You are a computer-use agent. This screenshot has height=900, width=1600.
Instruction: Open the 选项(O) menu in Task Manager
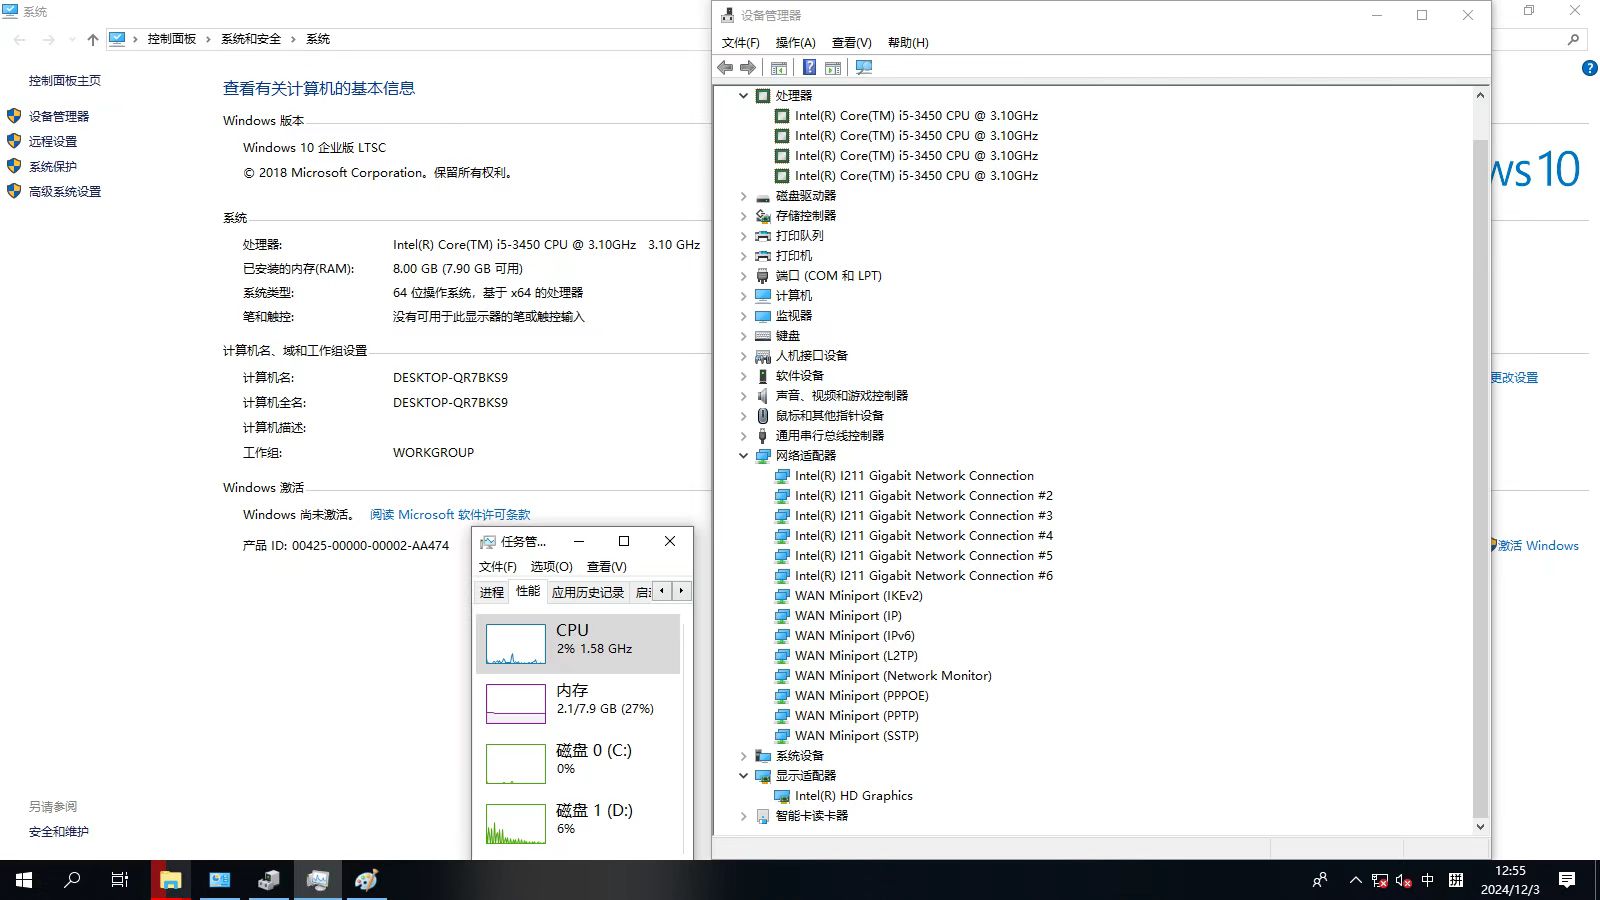(x=551, y=566)
